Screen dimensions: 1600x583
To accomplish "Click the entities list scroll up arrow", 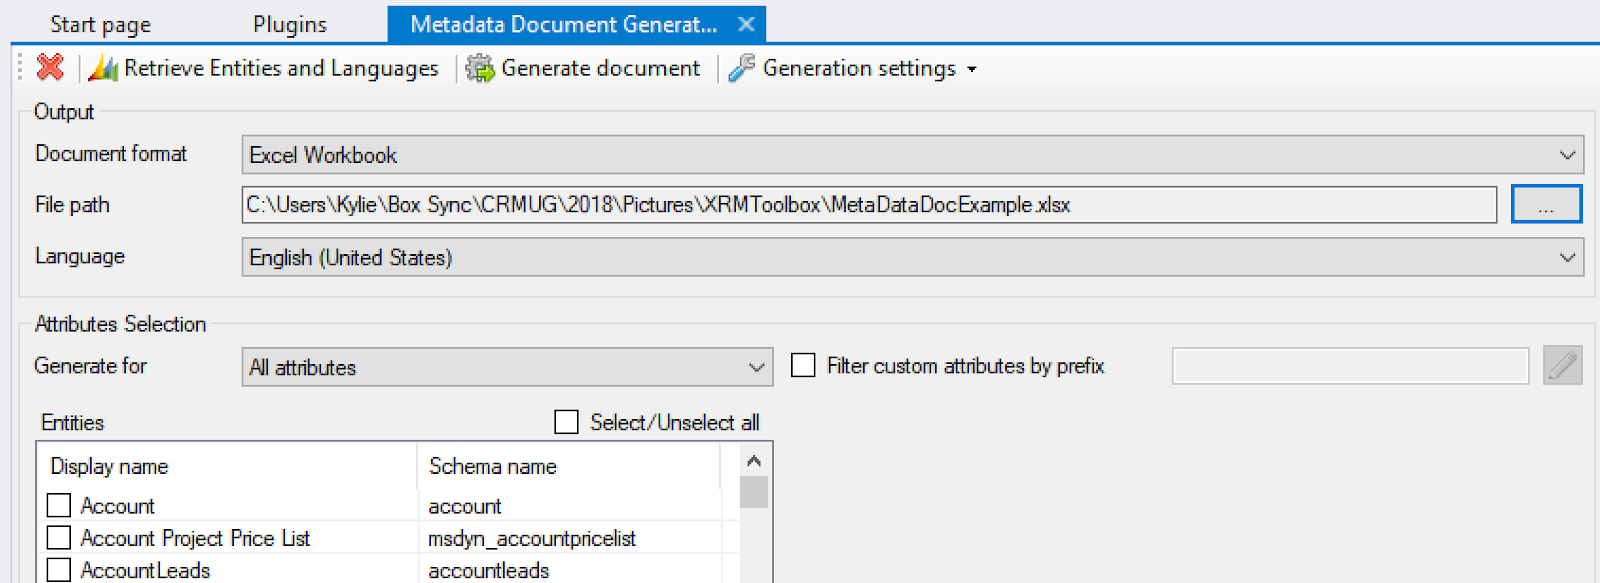I will pos(754,461).
